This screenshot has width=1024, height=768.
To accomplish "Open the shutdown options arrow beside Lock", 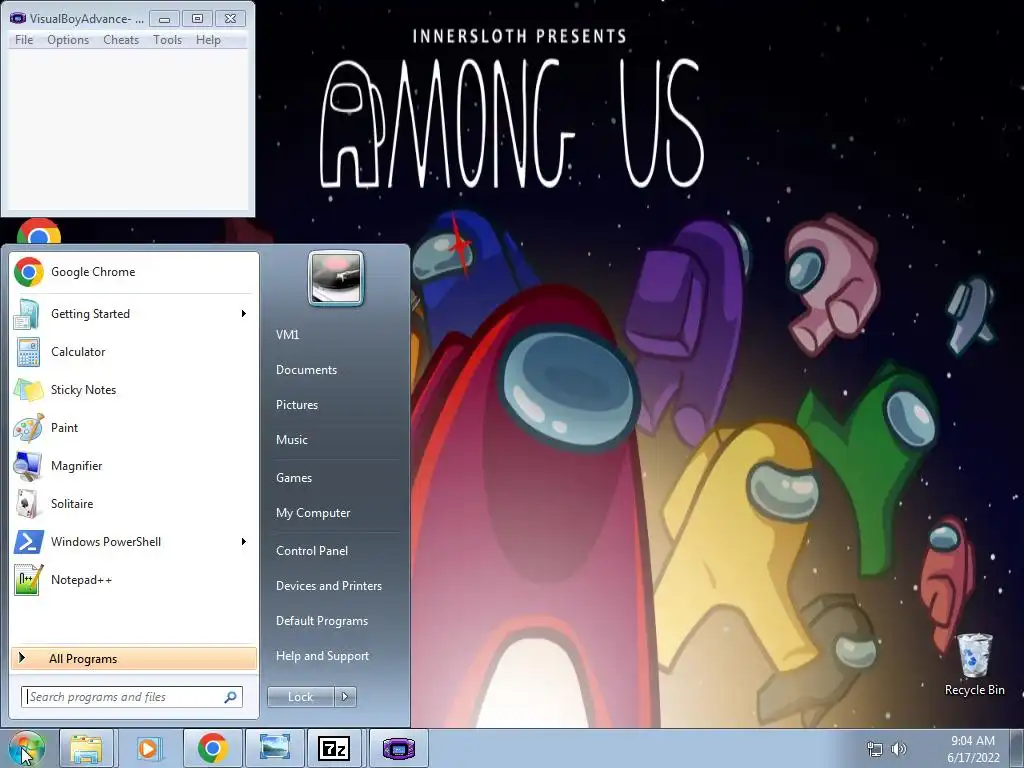I will (345, 697).
